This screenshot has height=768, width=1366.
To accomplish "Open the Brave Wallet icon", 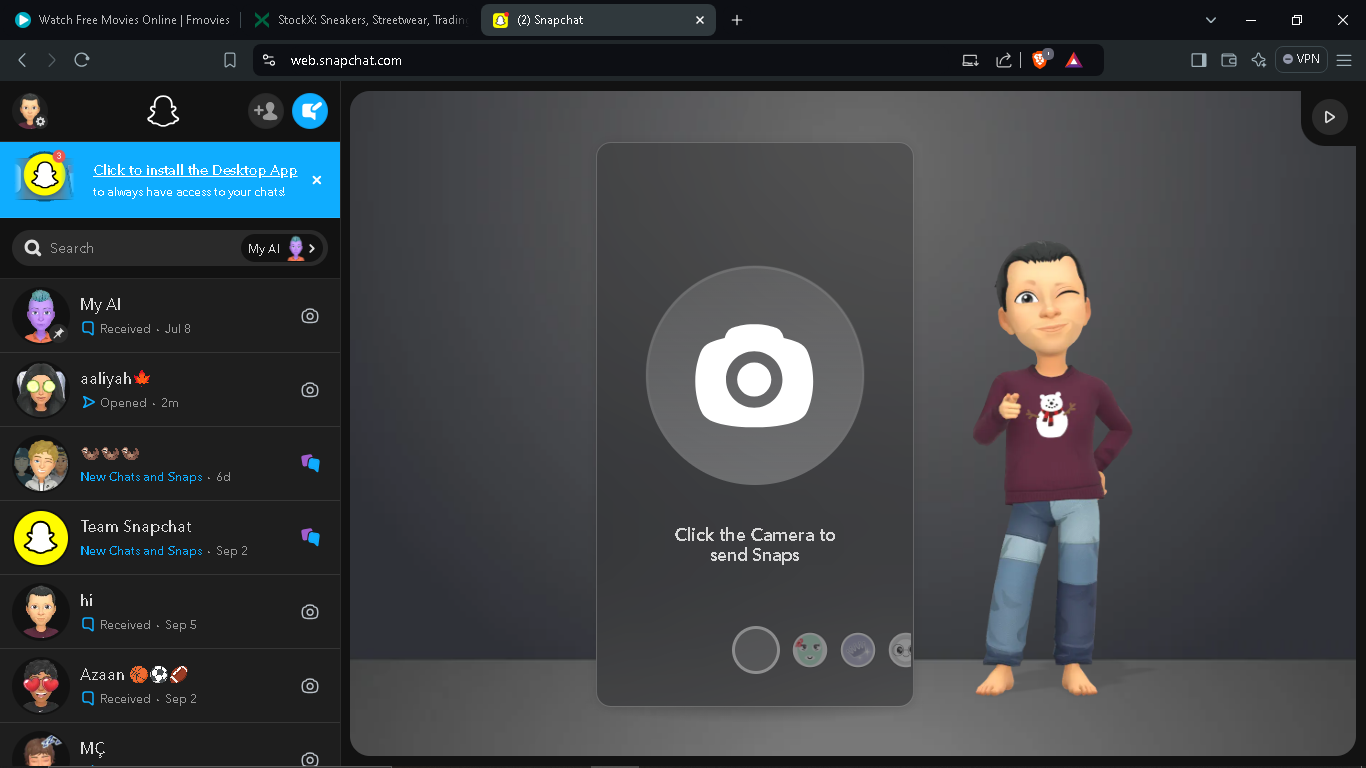I will pos(1229,60).
